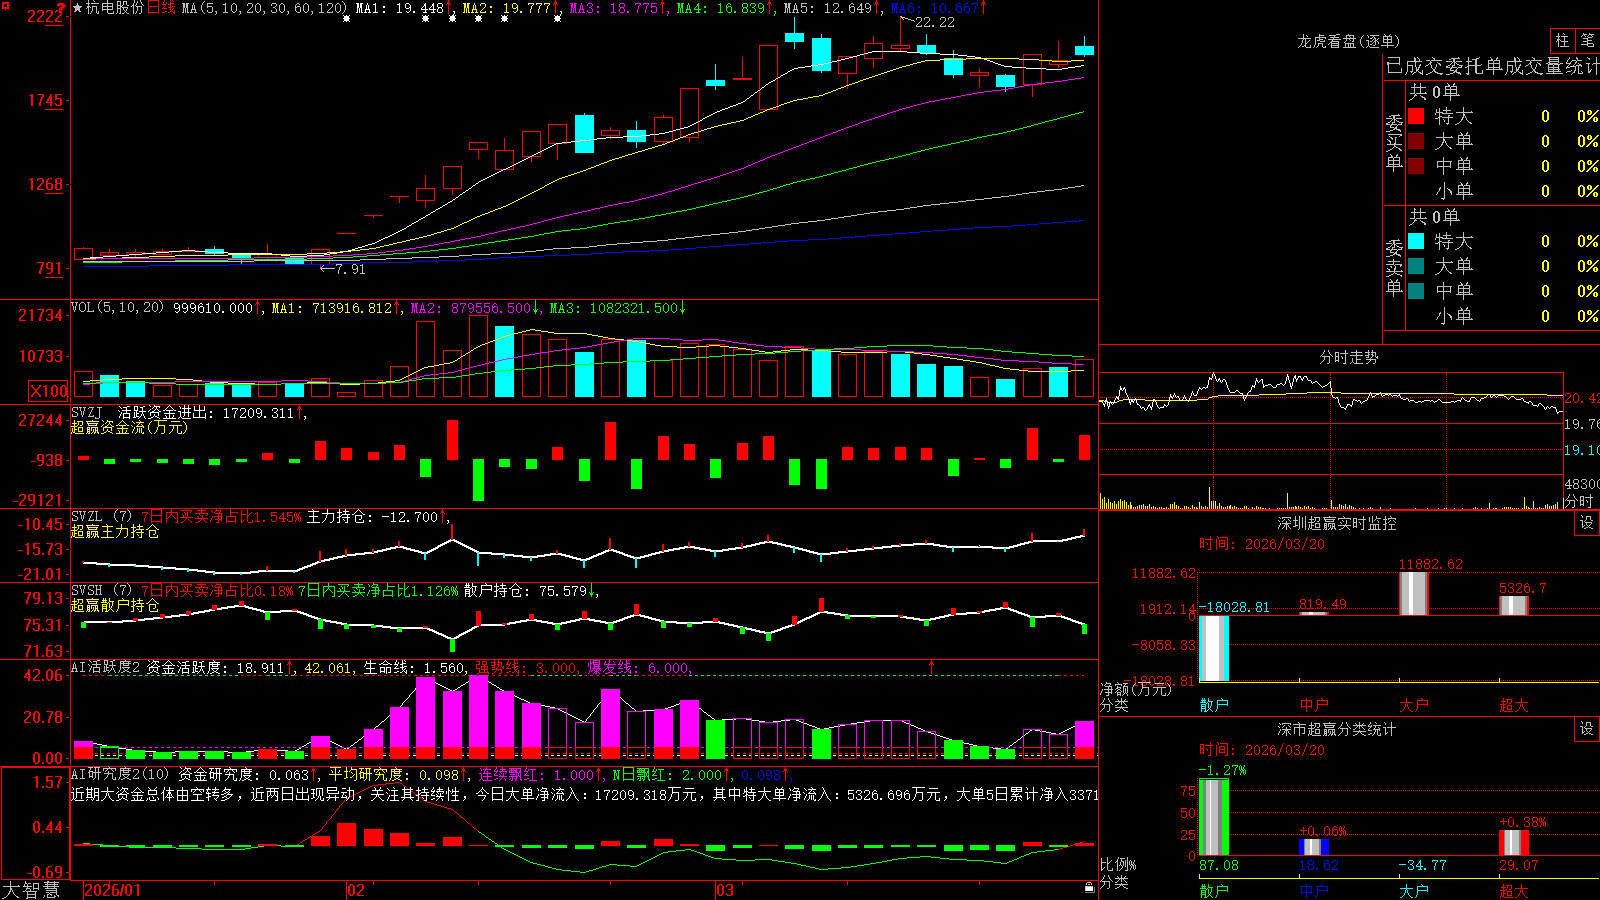Click the 分时走势 panel title

[1348, 357]
